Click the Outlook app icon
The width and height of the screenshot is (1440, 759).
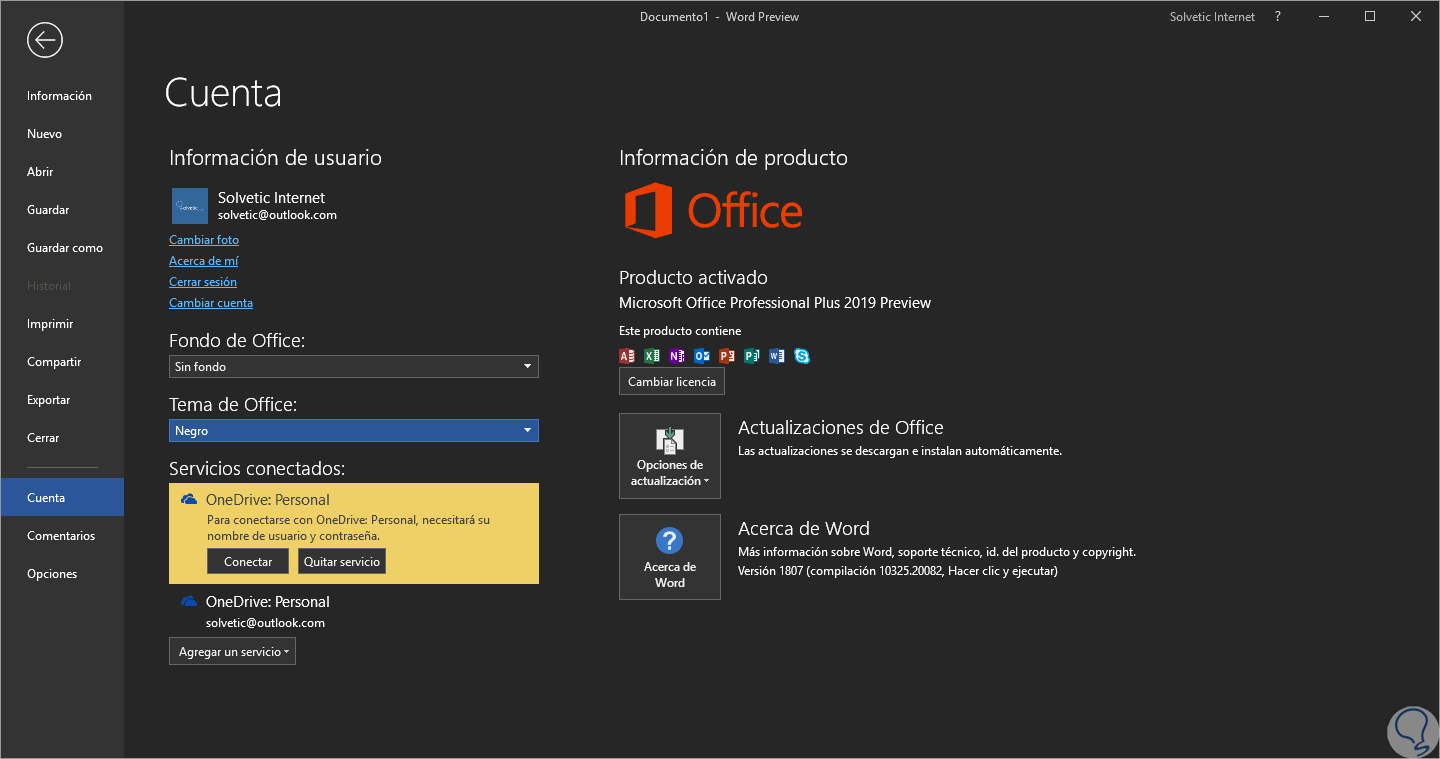pyautogui.click(x=702, y=355)
